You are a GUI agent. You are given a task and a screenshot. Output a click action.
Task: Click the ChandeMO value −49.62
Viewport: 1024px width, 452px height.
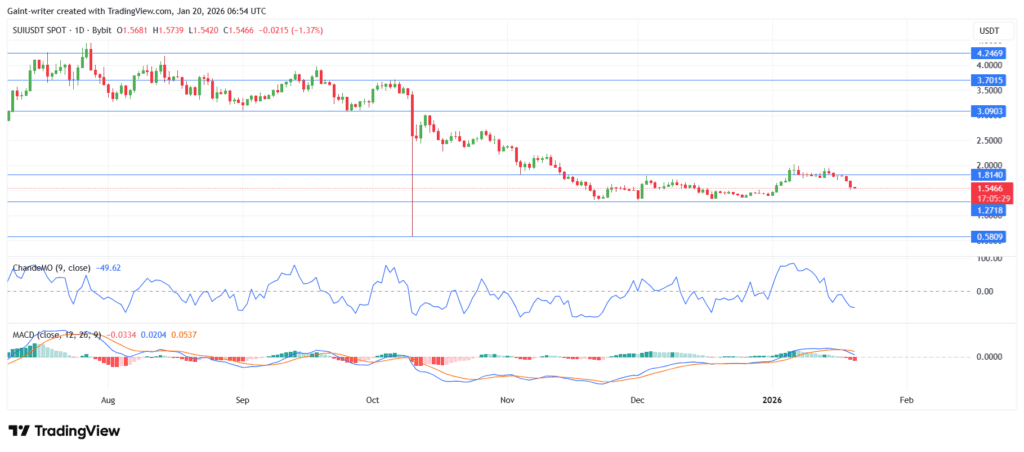pyautogui.click(x=108, y=268)
